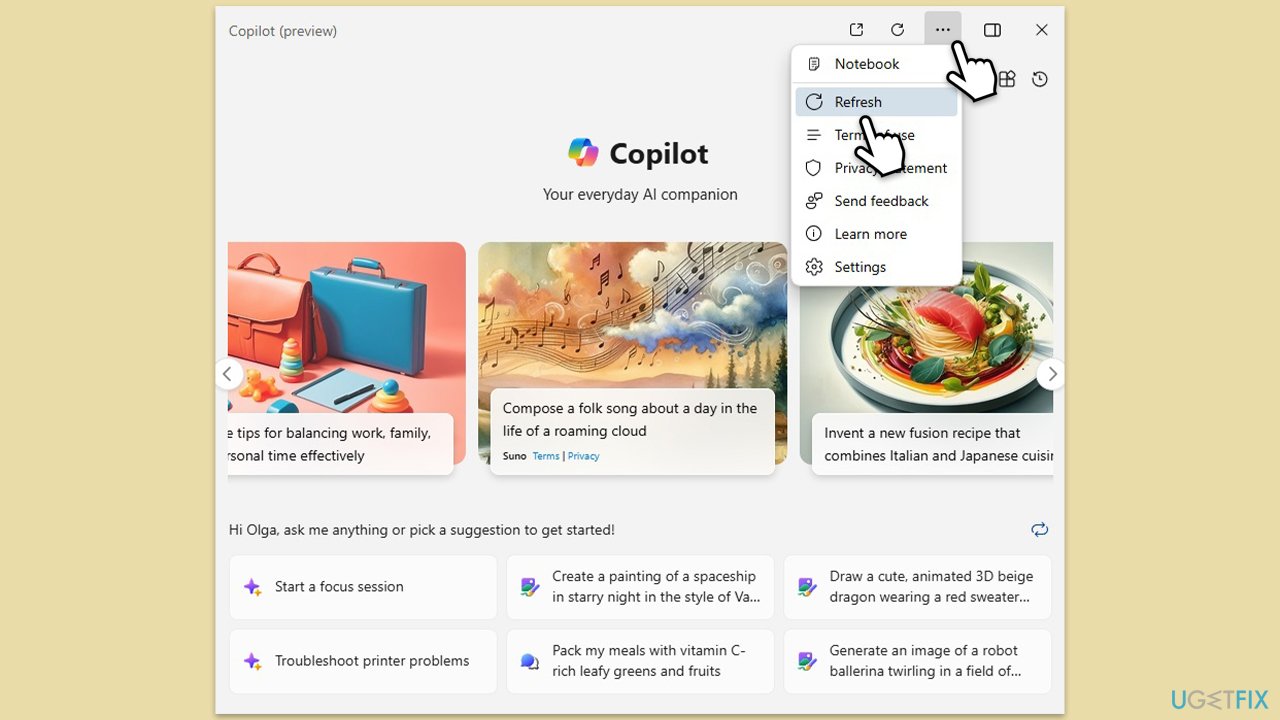Click Start a focus session suggestion
The width and height of the screenshot is (1280, 720).
click(x=363, y=587)
